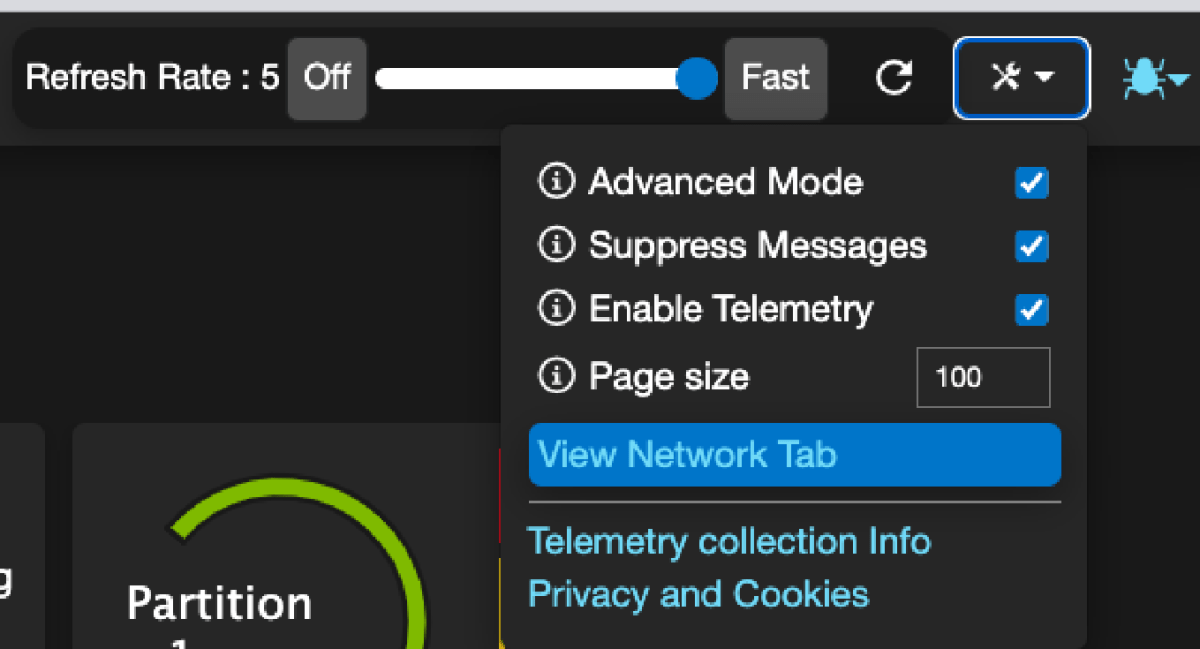Click the refresh rate slider handle
1200x649 pixels.
[x=696, y=78]
